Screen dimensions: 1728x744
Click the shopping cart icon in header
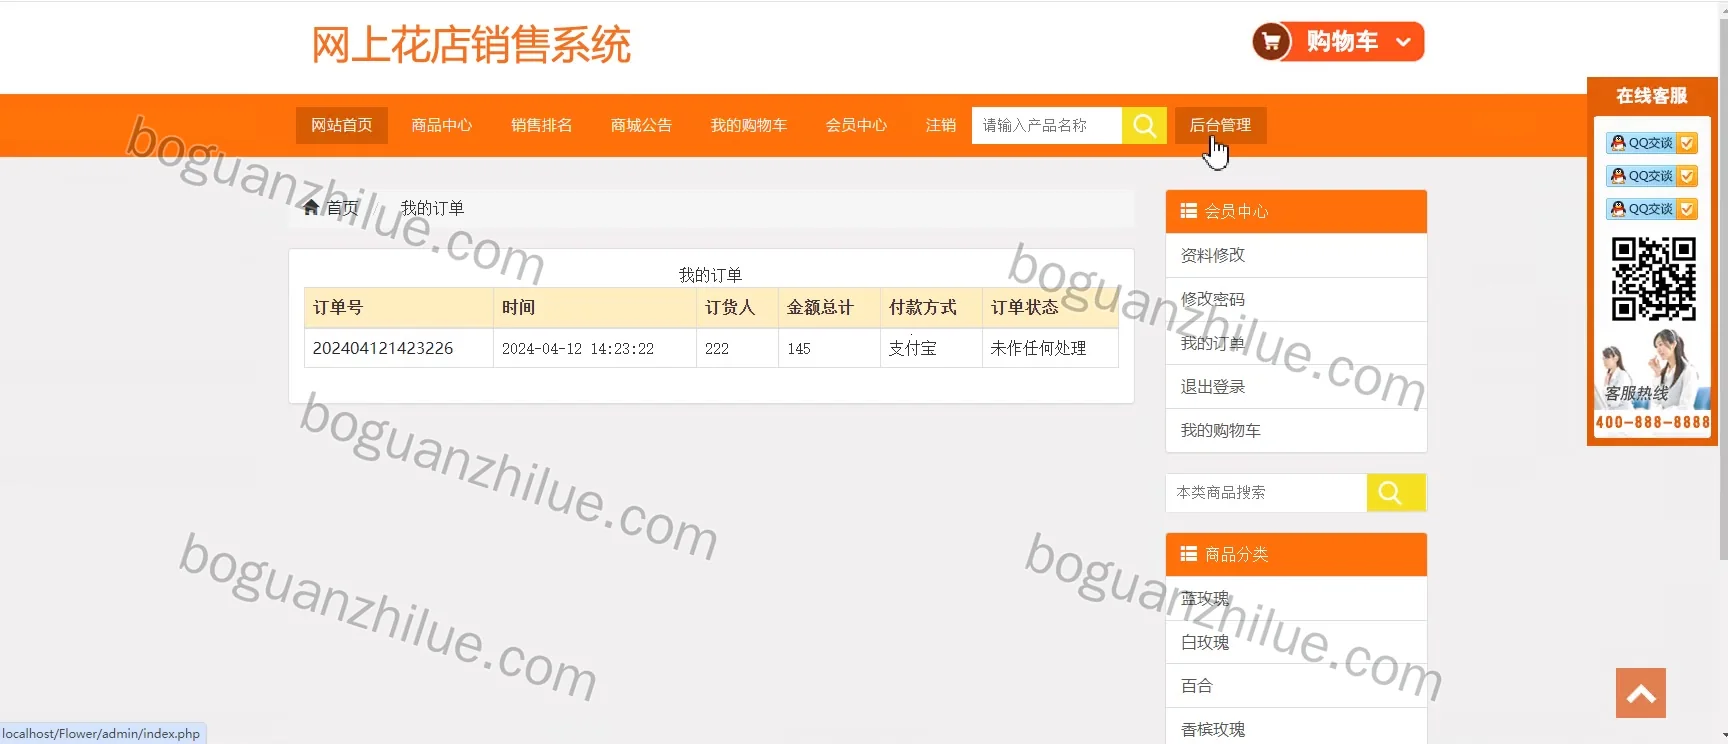coord(1271,42)
